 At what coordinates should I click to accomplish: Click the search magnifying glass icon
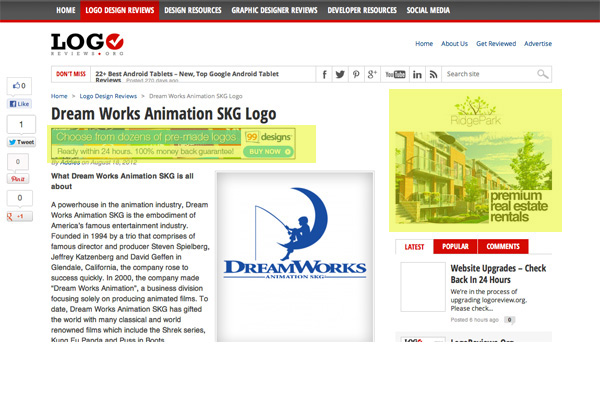[542, 75]
